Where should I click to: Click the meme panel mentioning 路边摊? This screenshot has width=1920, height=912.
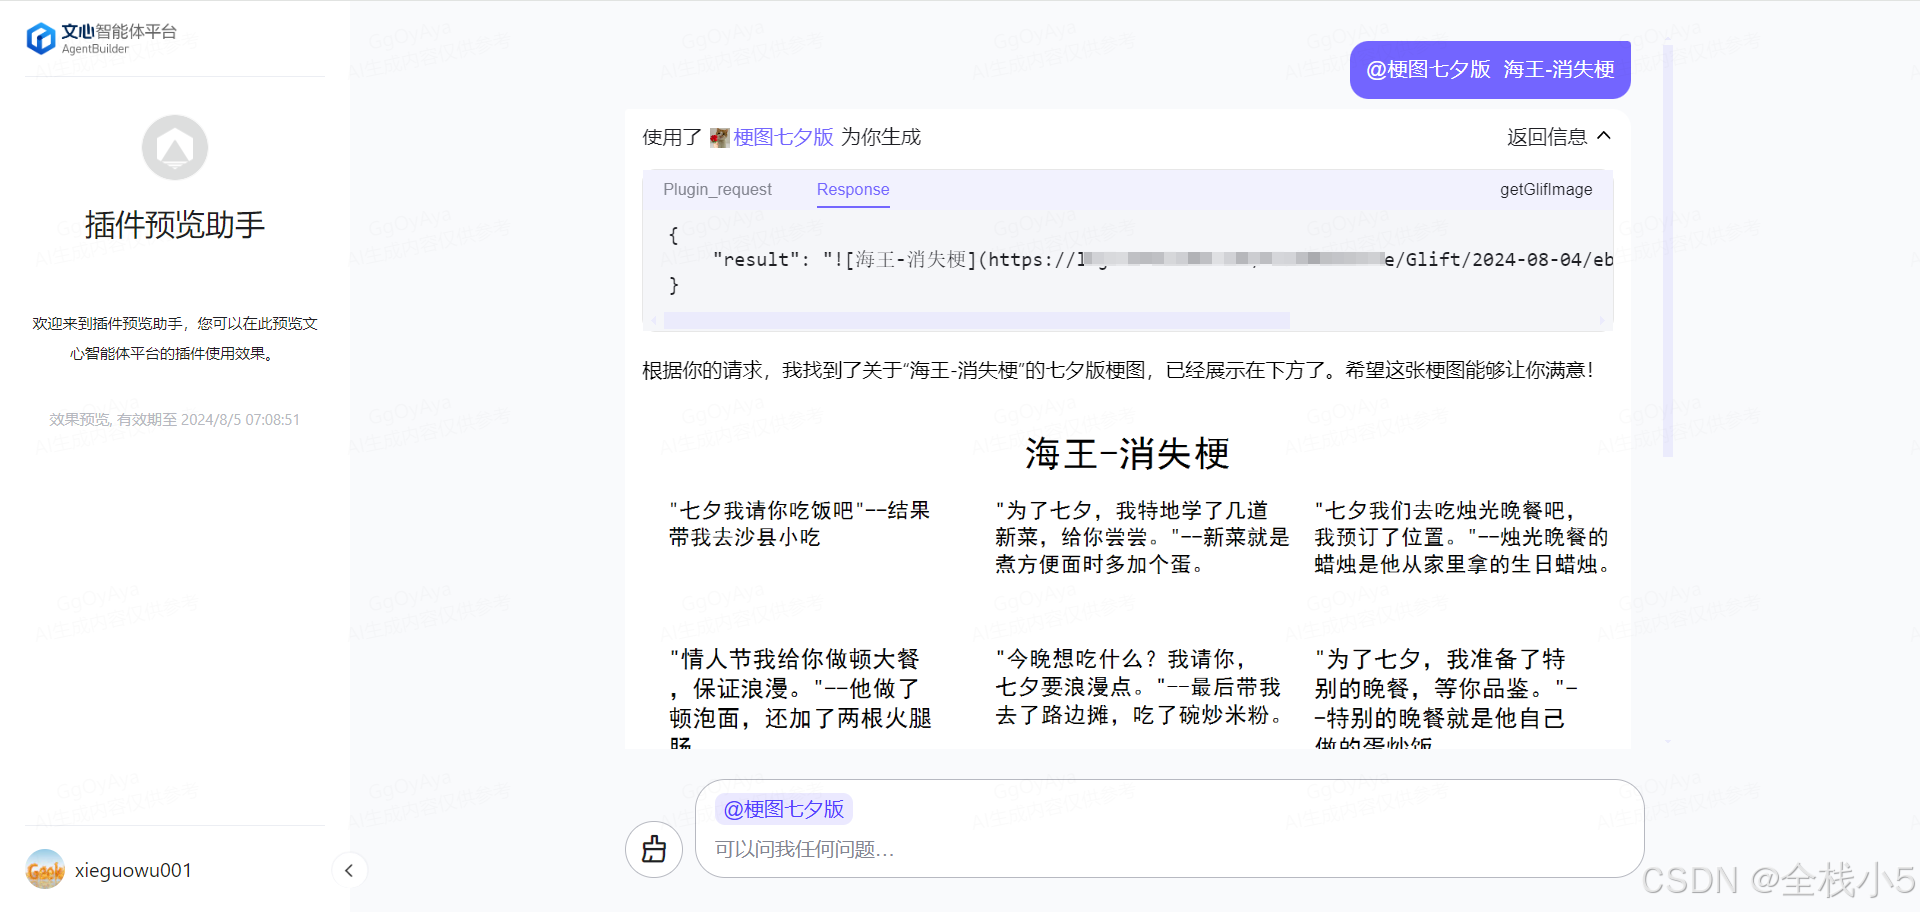click(x=1140, y=687)
